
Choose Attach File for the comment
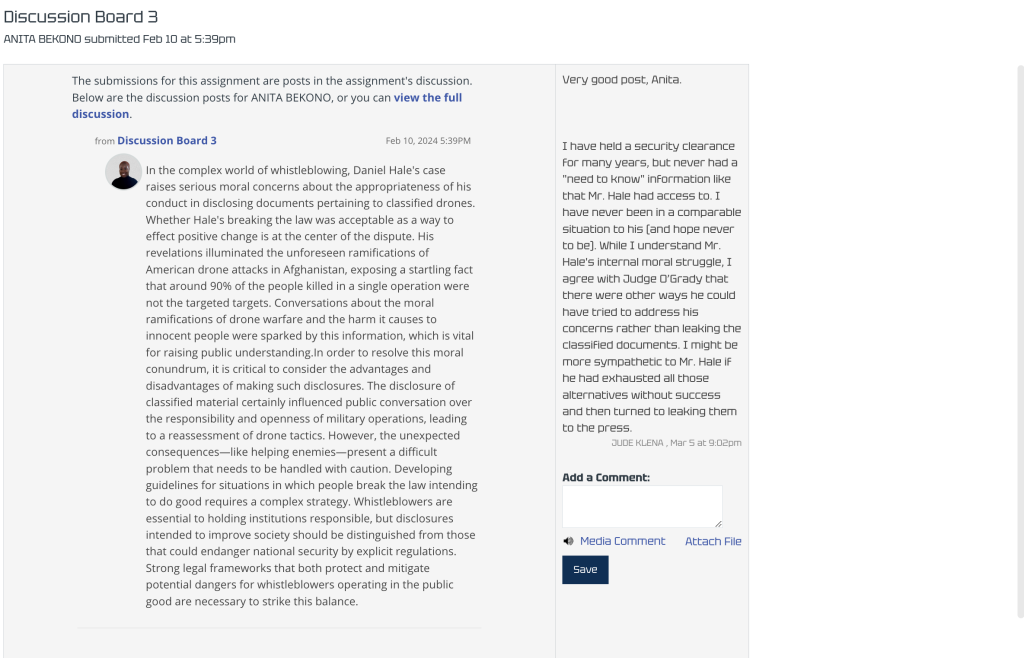tap(713, 541)
